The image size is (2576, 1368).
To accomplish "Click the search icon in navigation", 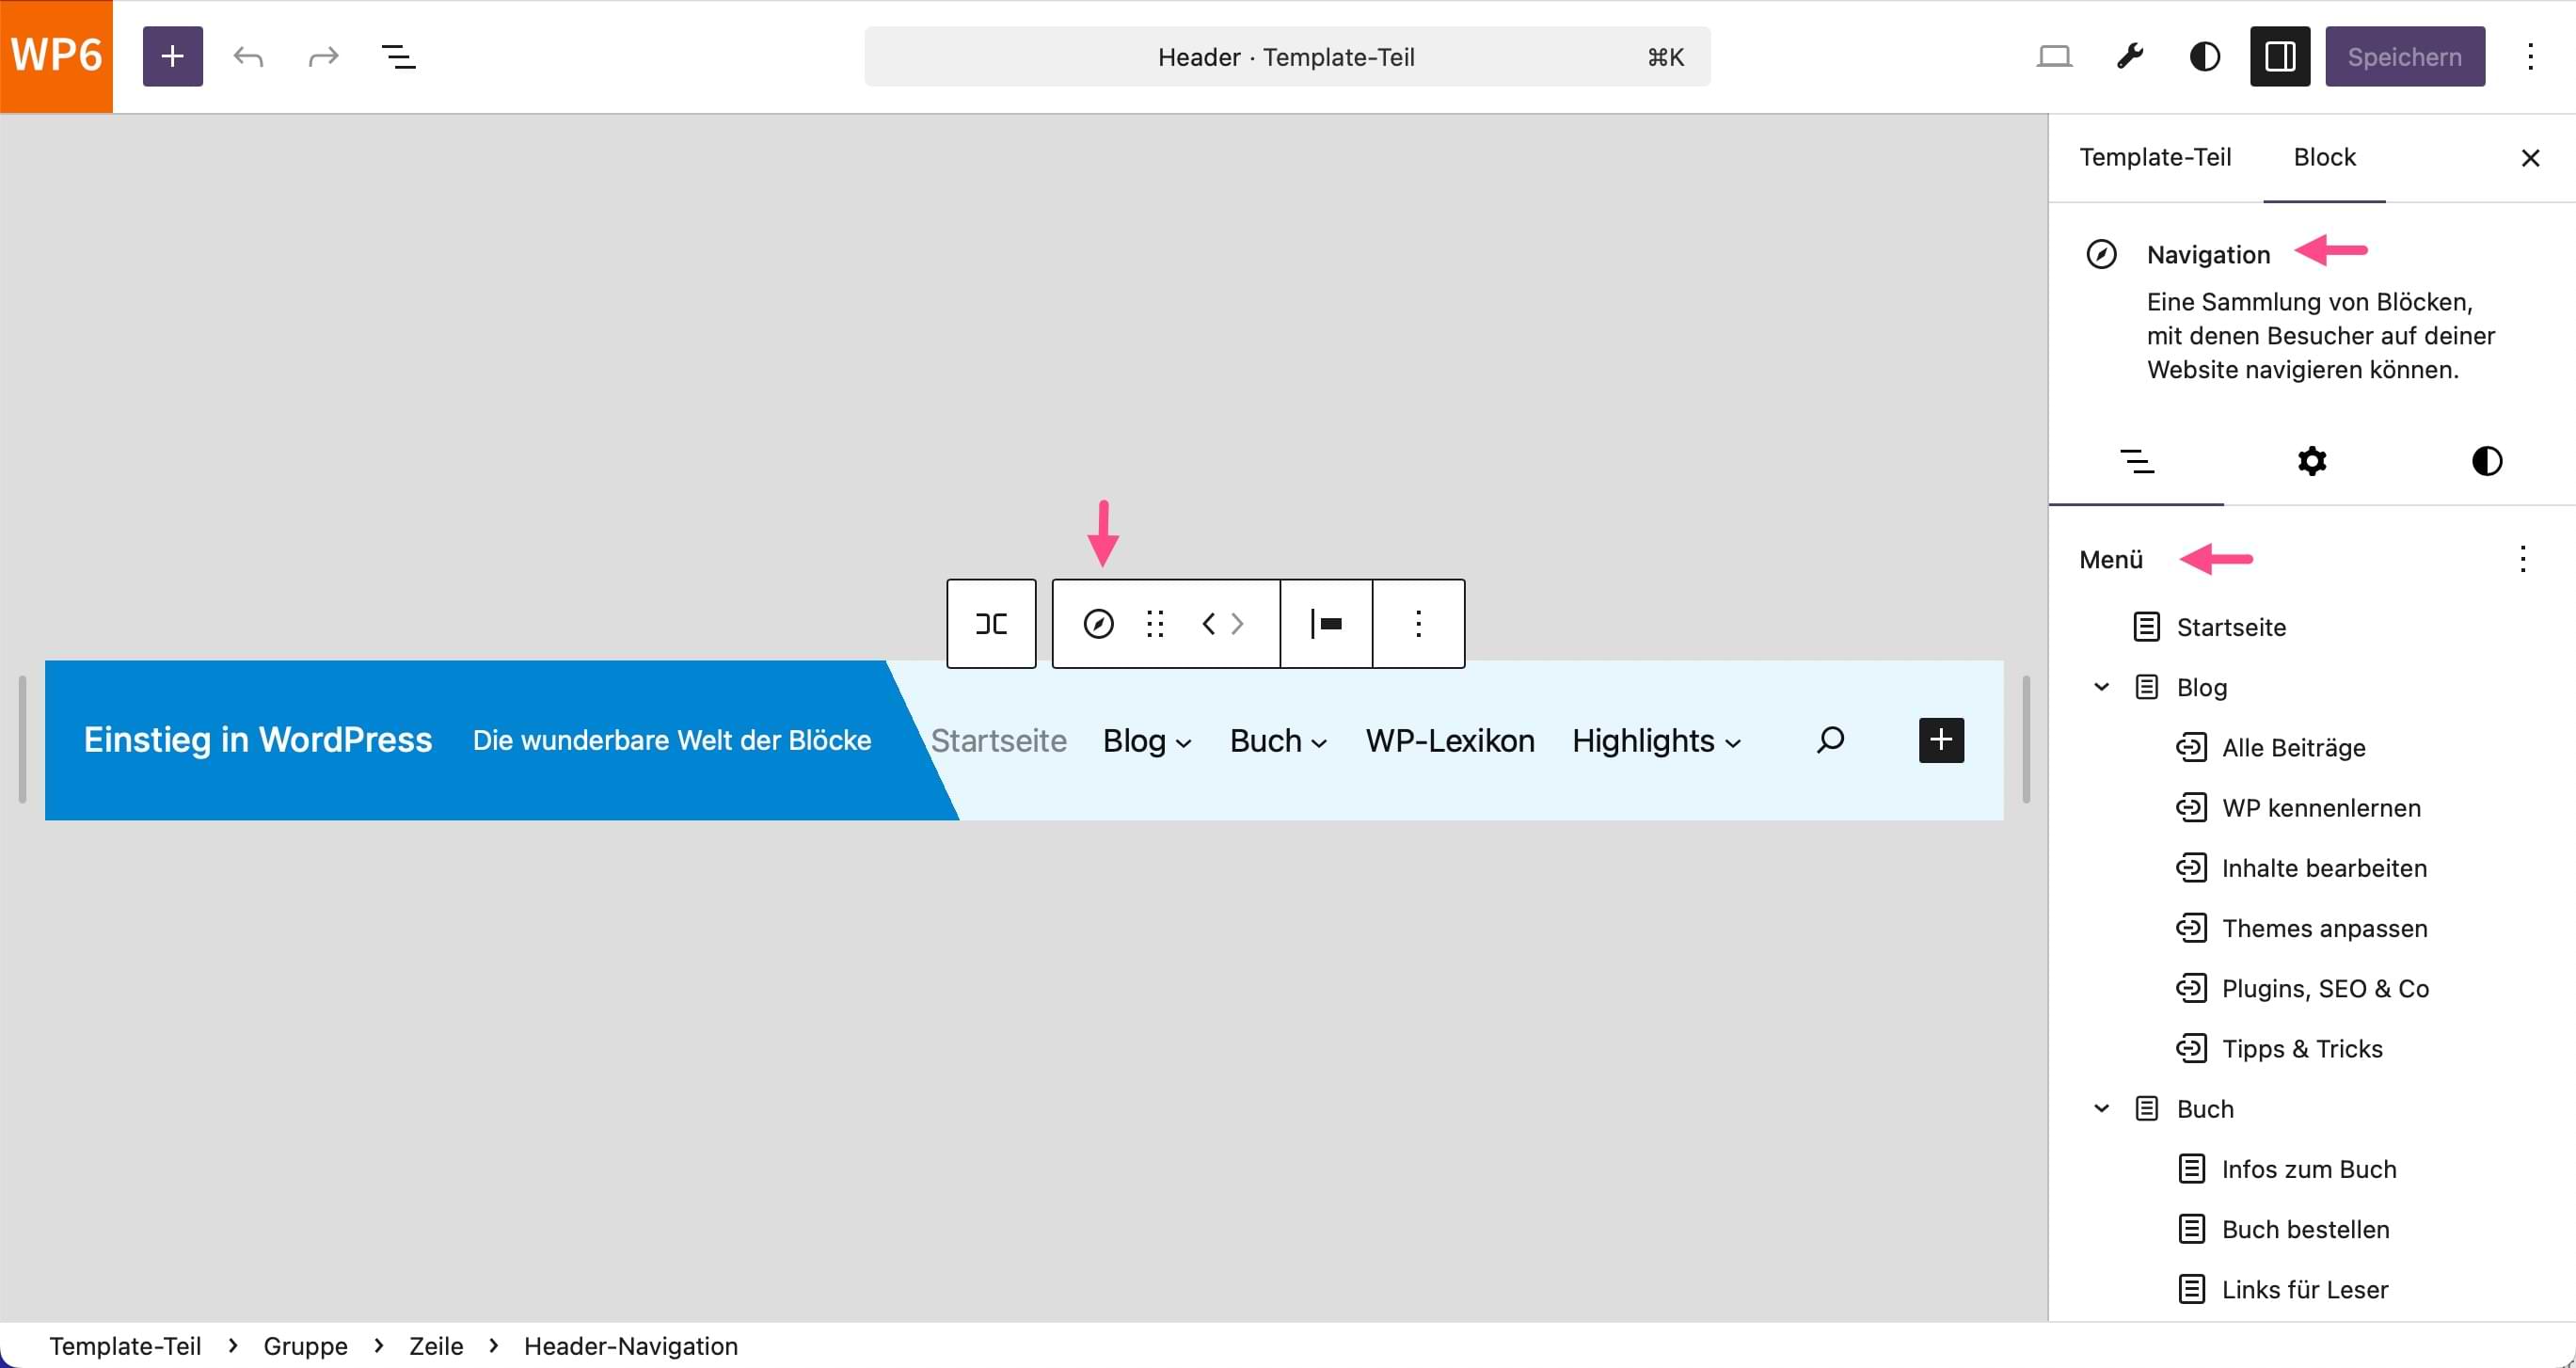I will (x=1830, y=740).
